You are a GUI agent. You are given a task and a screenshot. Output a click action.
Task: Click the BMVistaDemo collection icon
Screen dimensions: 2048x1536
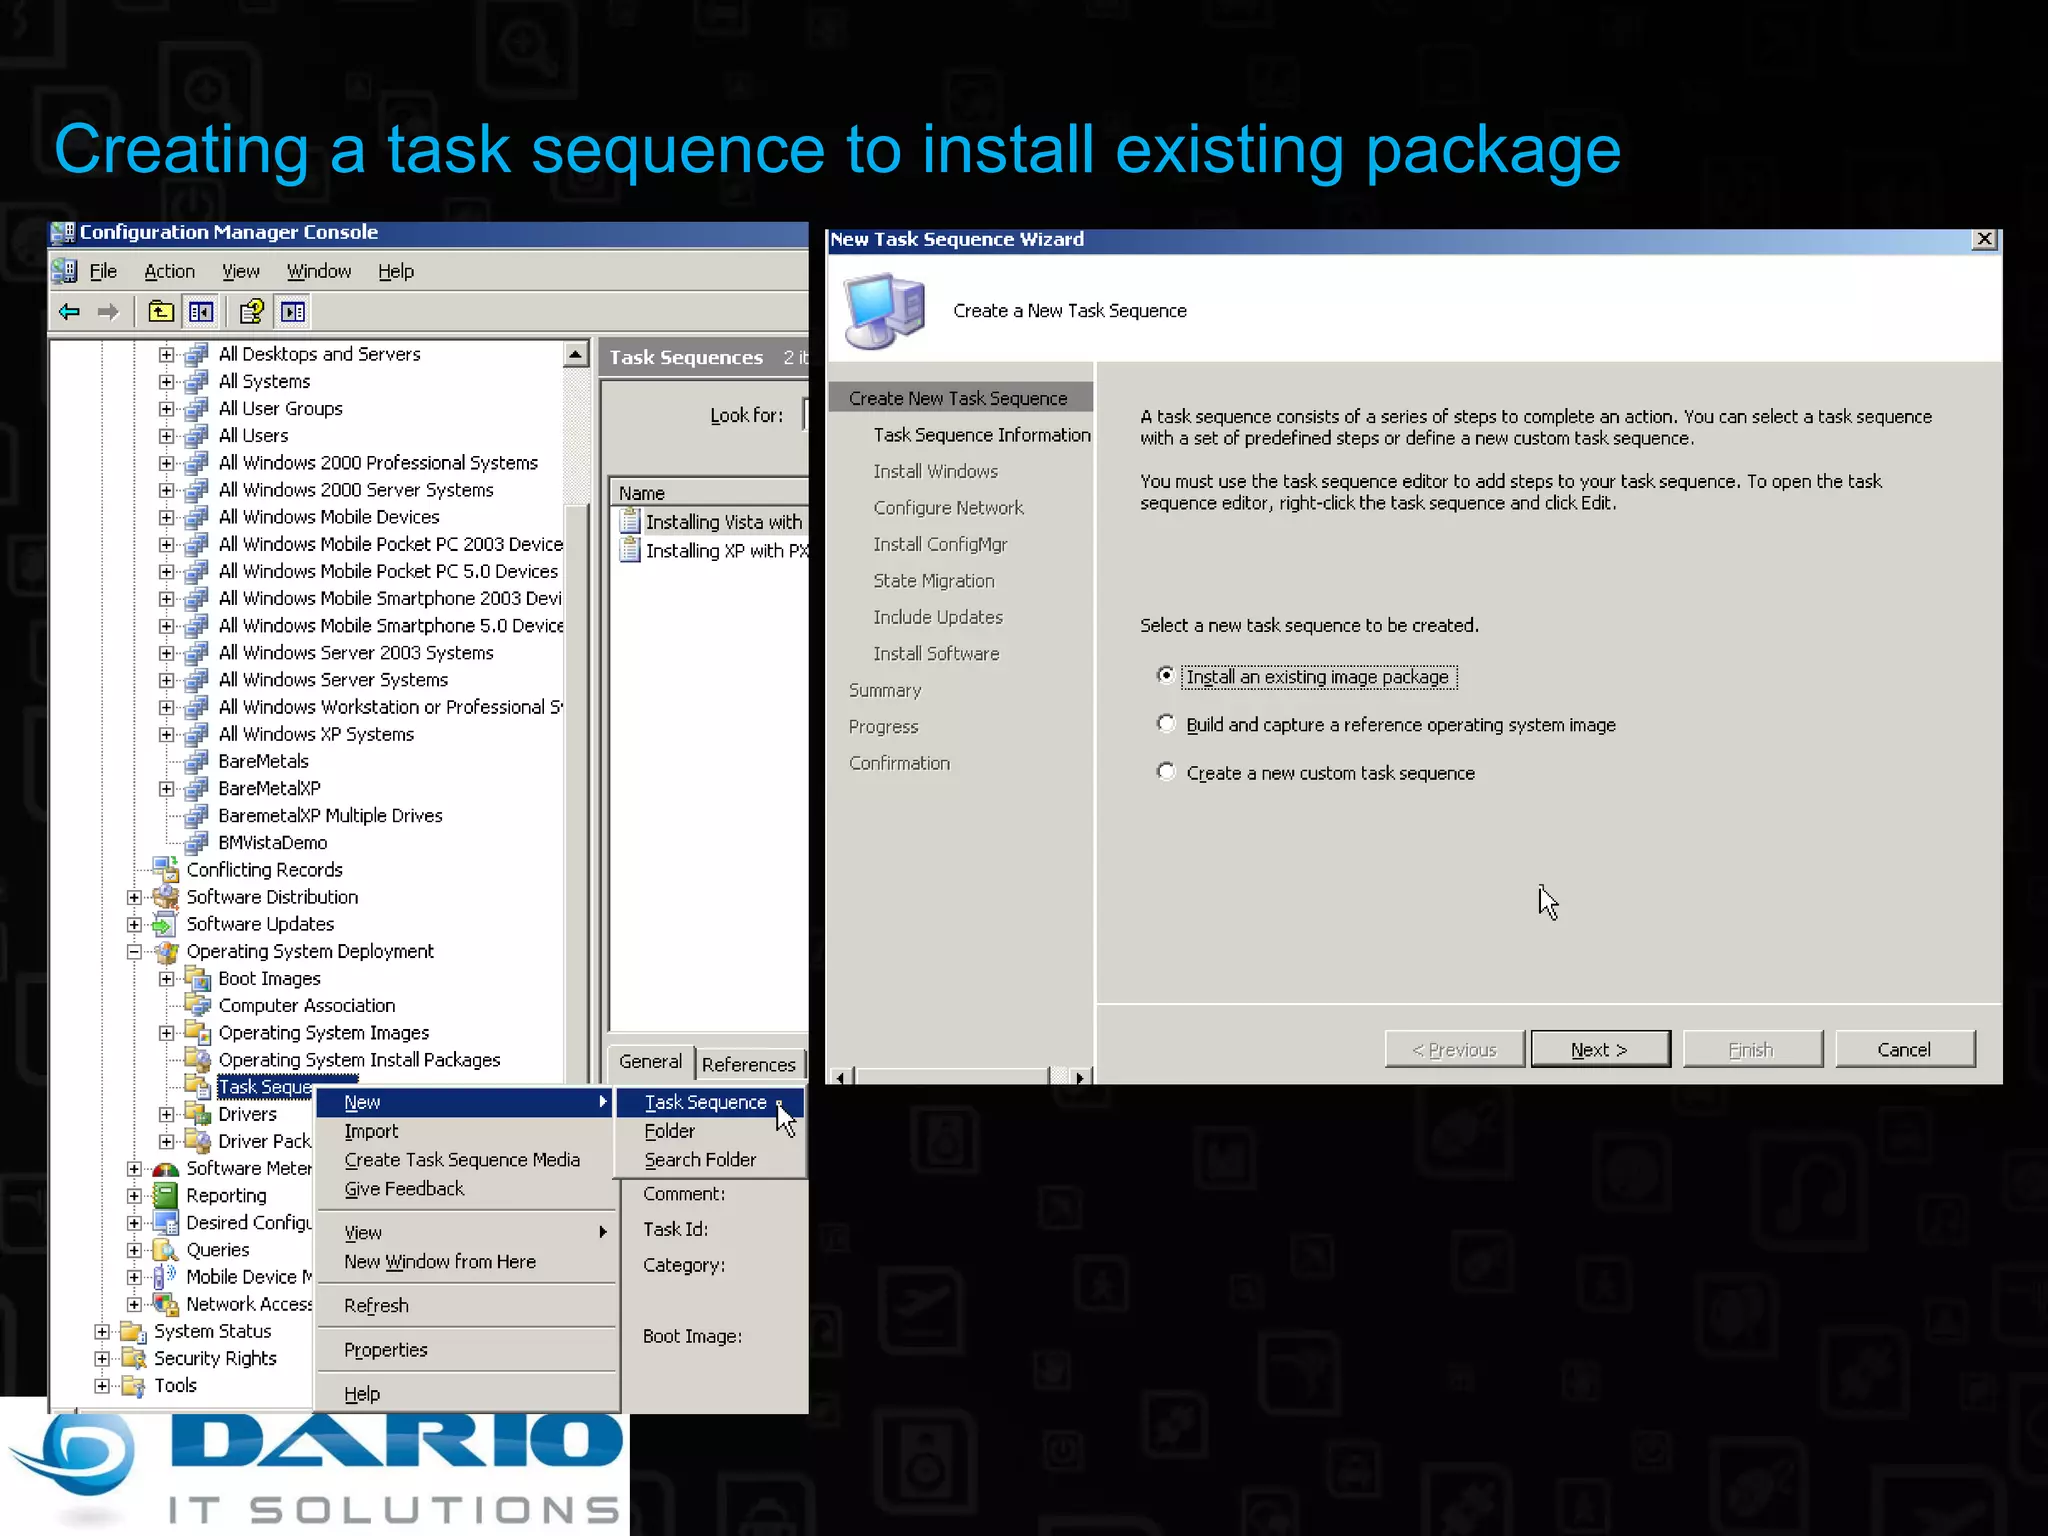pos(198,842)
